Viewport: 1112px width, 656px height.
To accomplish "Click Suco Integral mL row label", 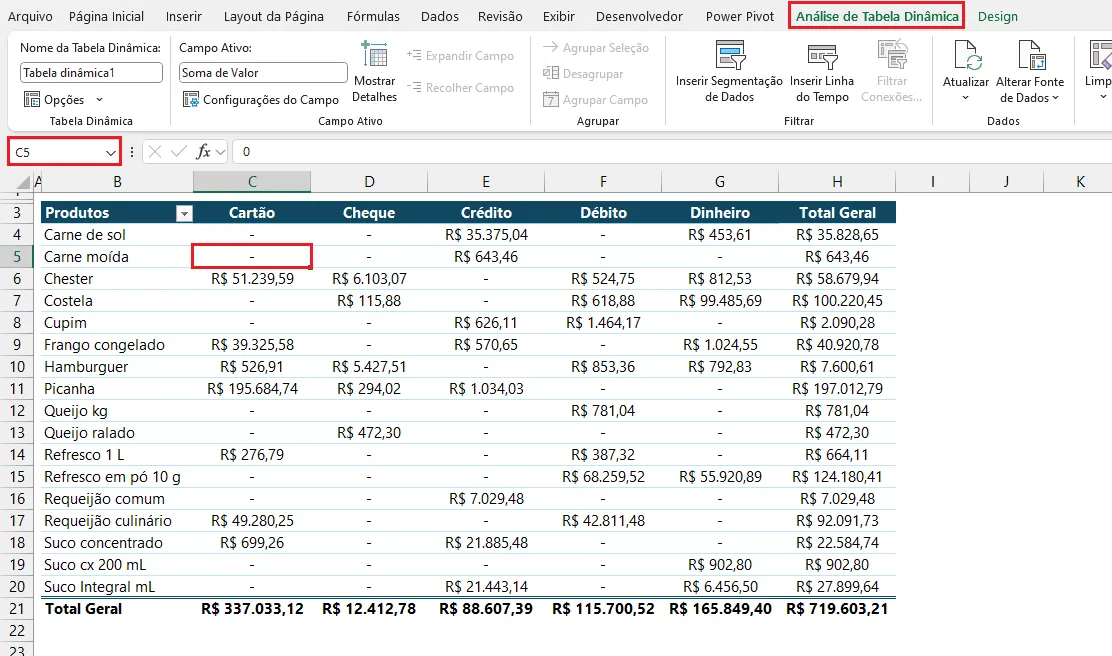I will click(x=117, y=586).
